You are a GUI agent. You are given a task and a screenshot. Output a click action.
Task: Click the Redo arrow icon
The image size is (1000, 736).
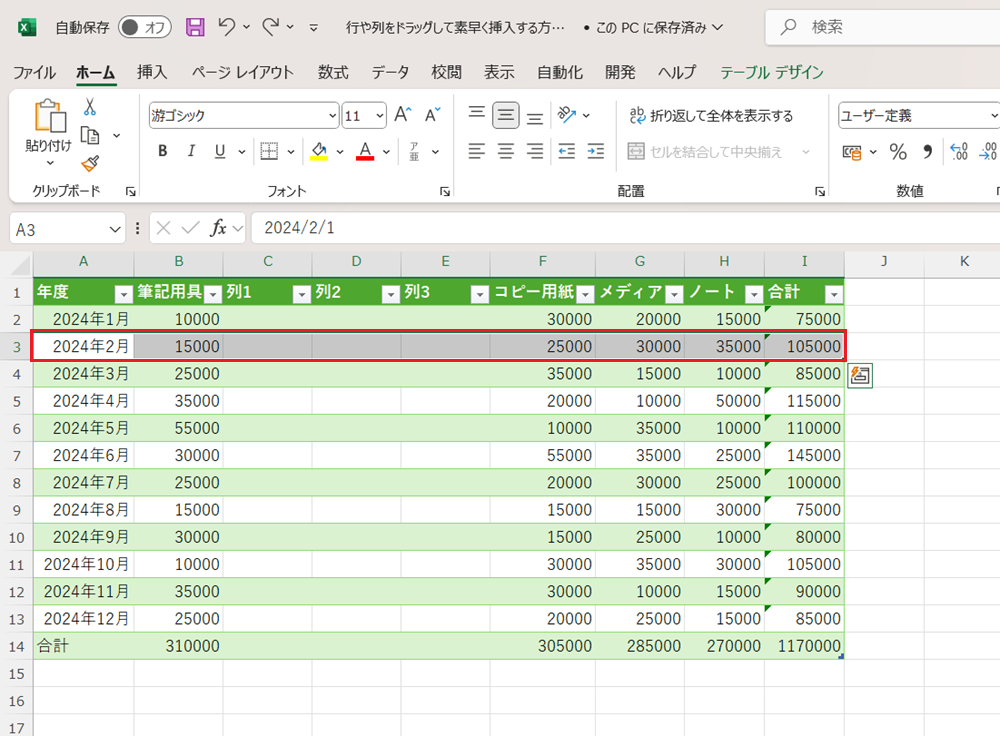tap(270, 27)
